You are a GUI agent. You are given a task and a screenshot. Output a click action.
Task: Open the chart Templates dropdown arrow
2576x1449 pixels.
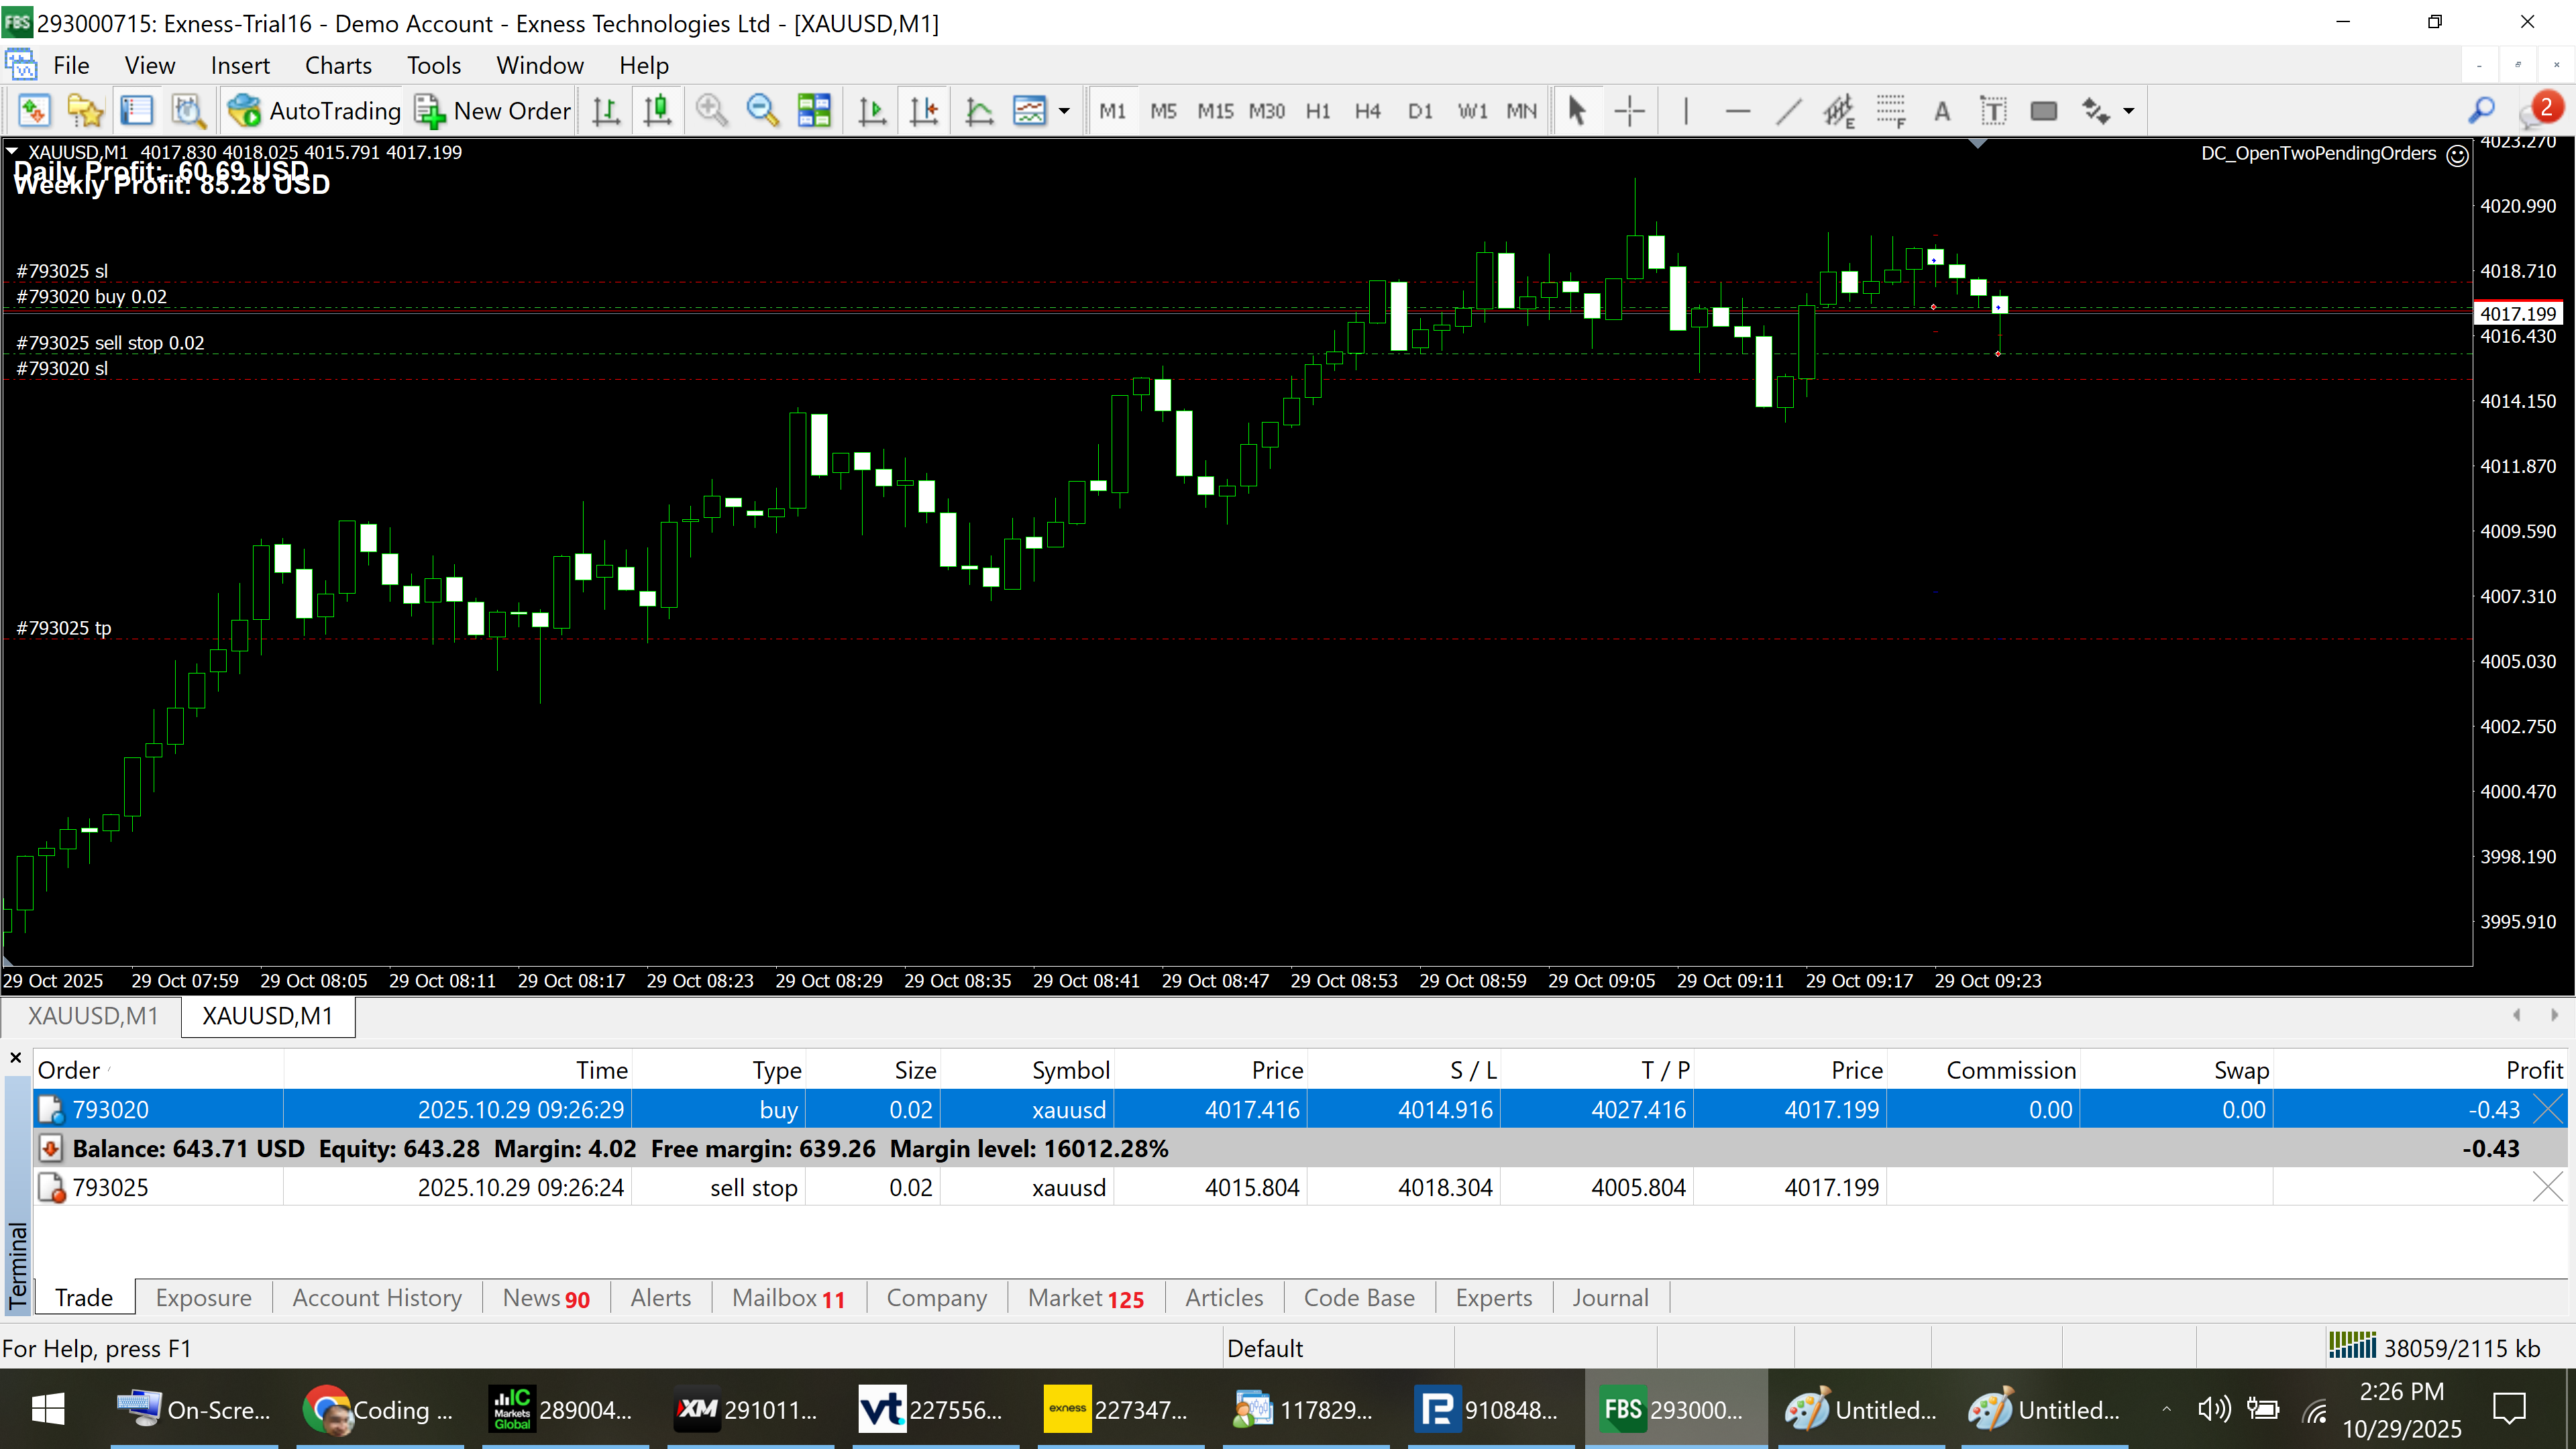point(1064,110)
